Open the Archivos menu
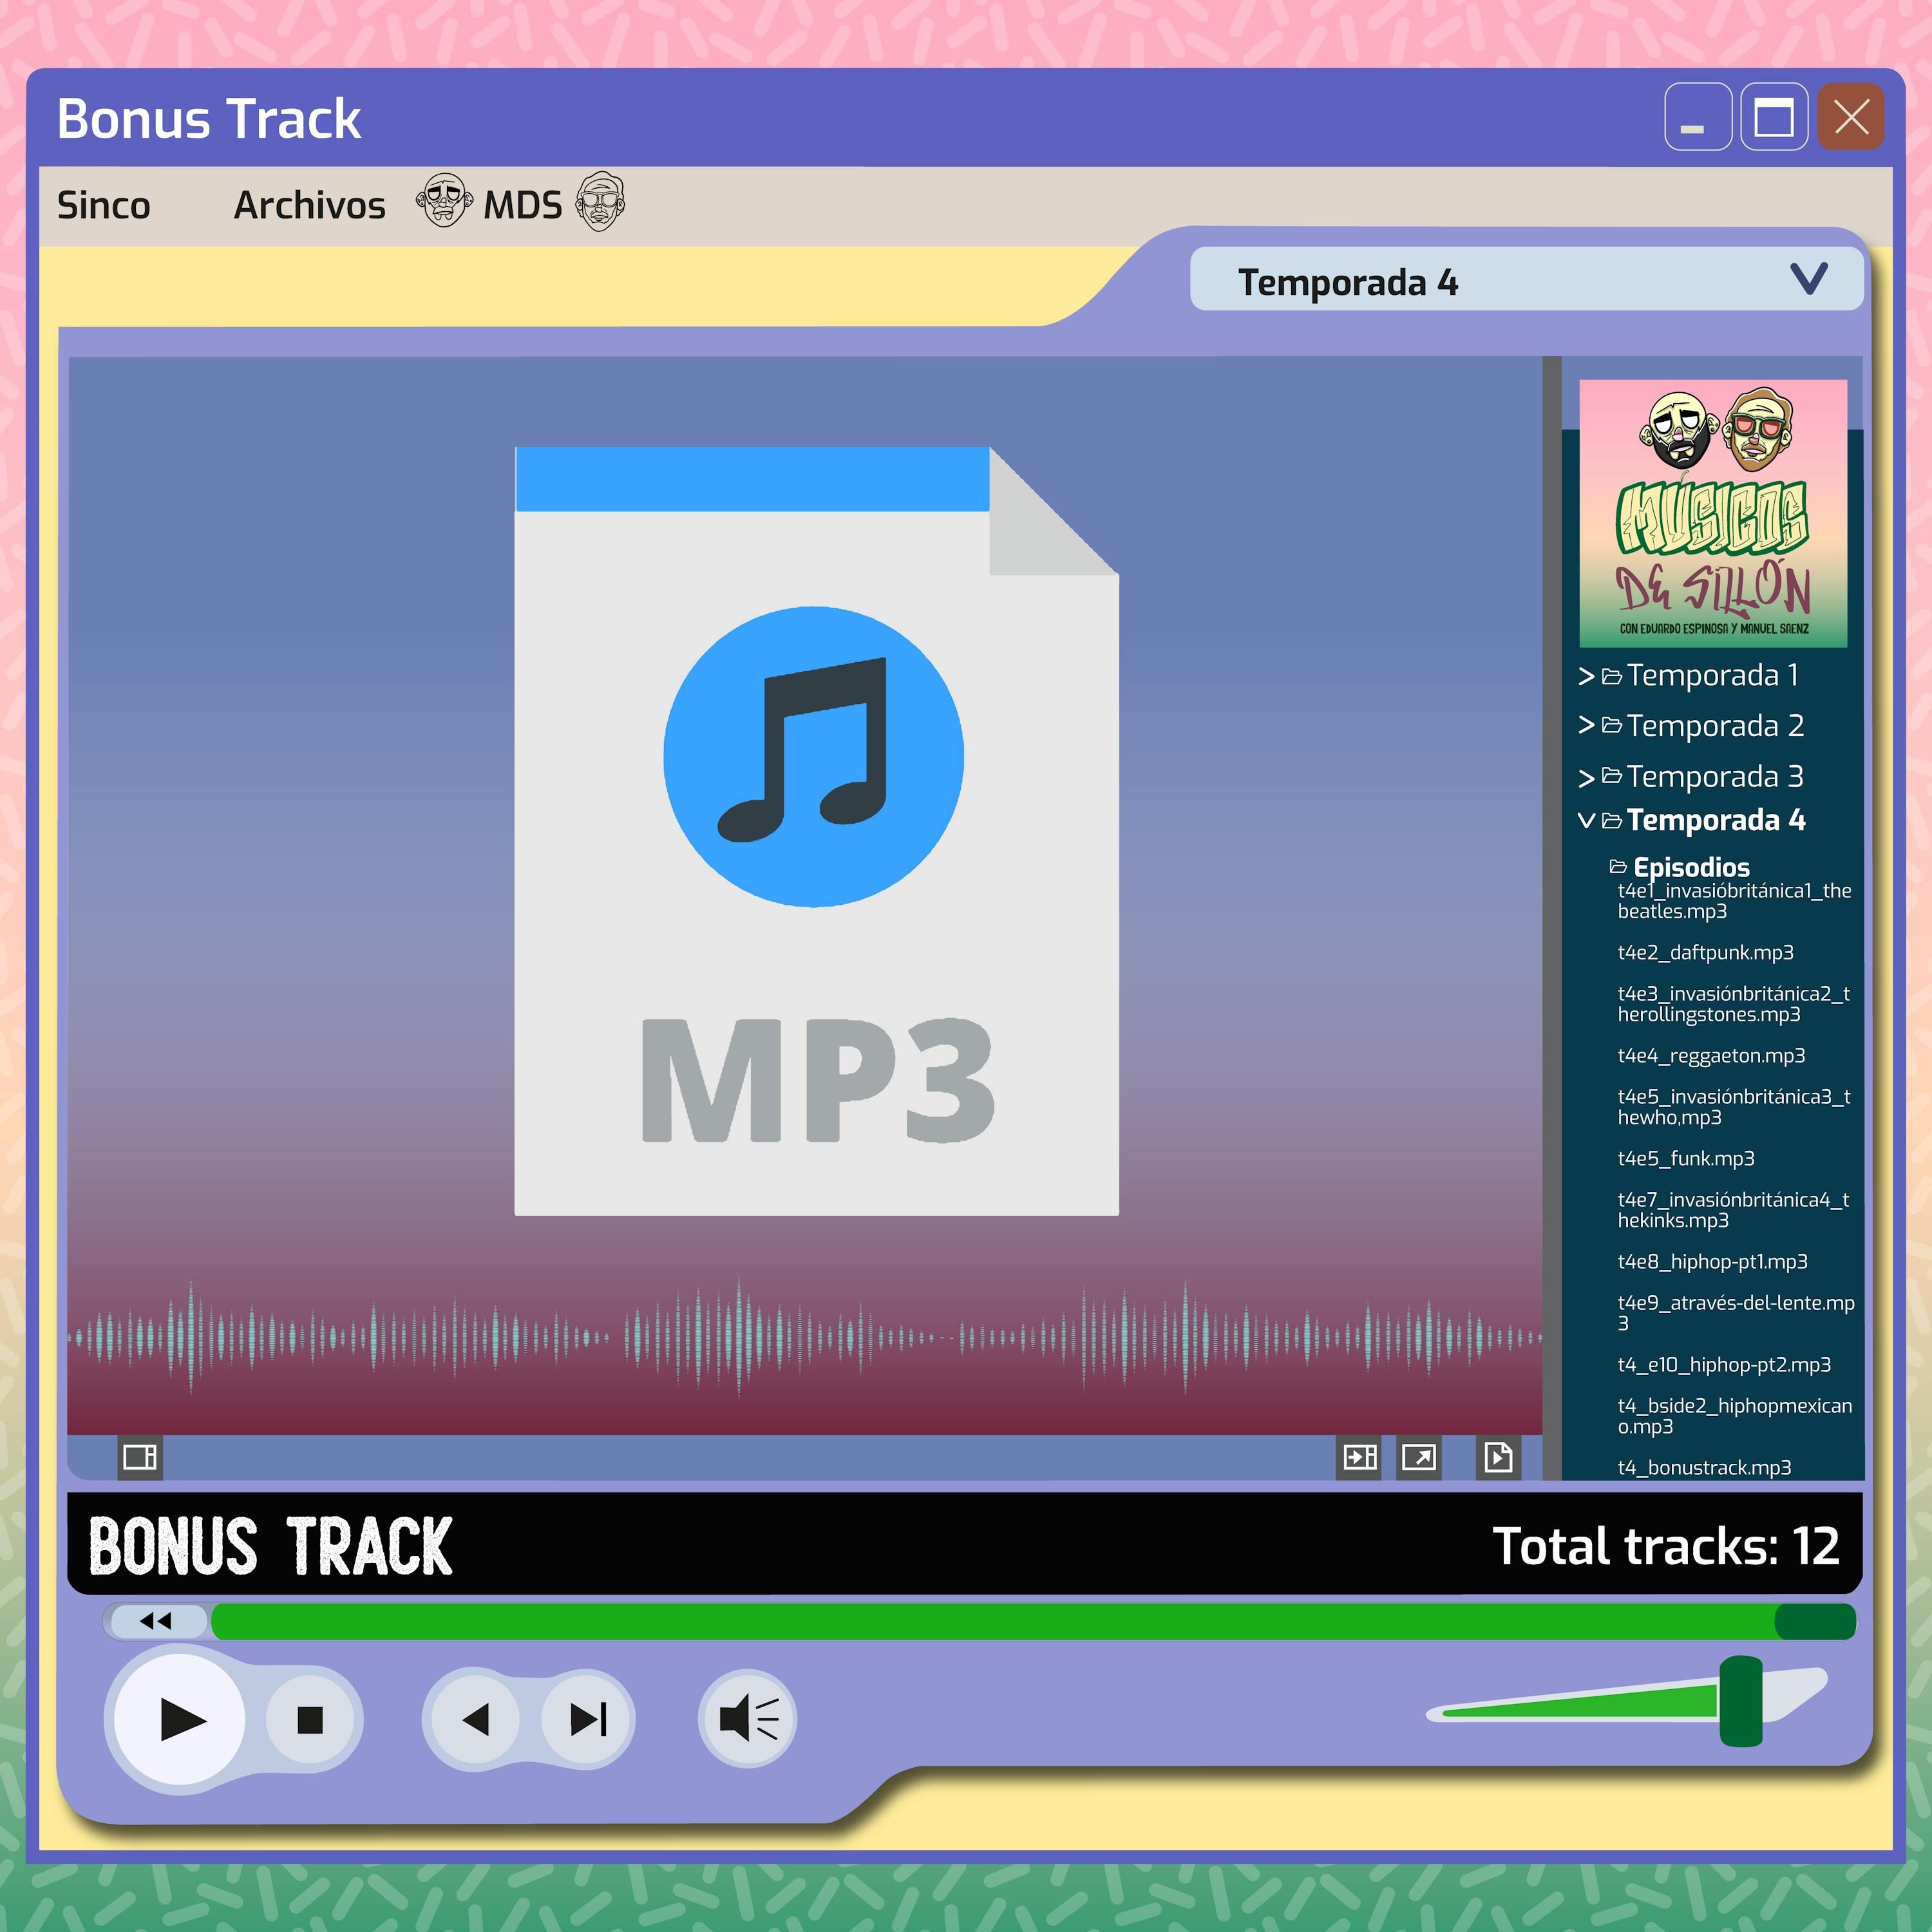1932x1932 pixels. click(x=309, y=206)
